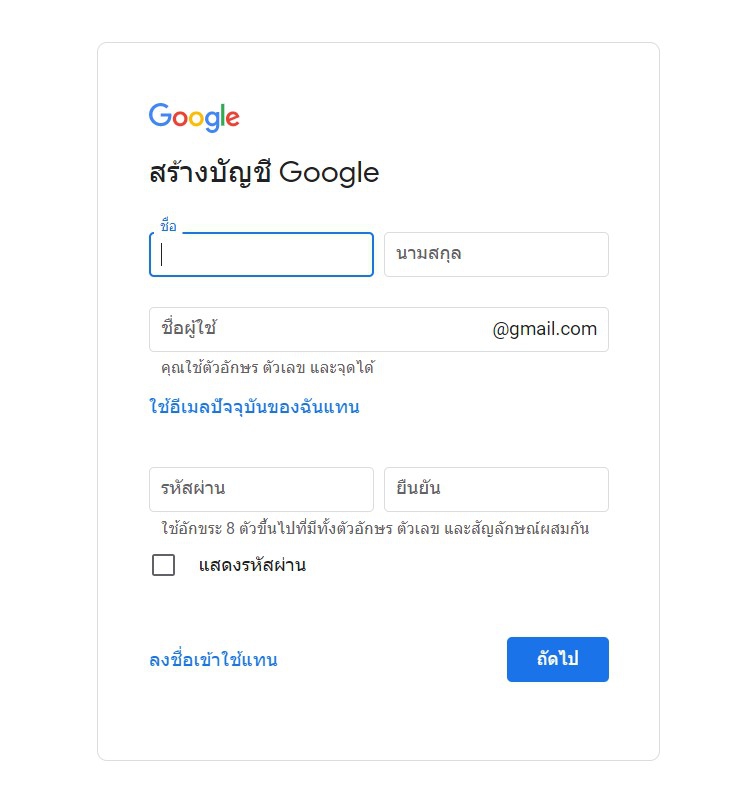Screen dimensions: 746x787
Task: Click the Google logo
Action: [194, 117]
